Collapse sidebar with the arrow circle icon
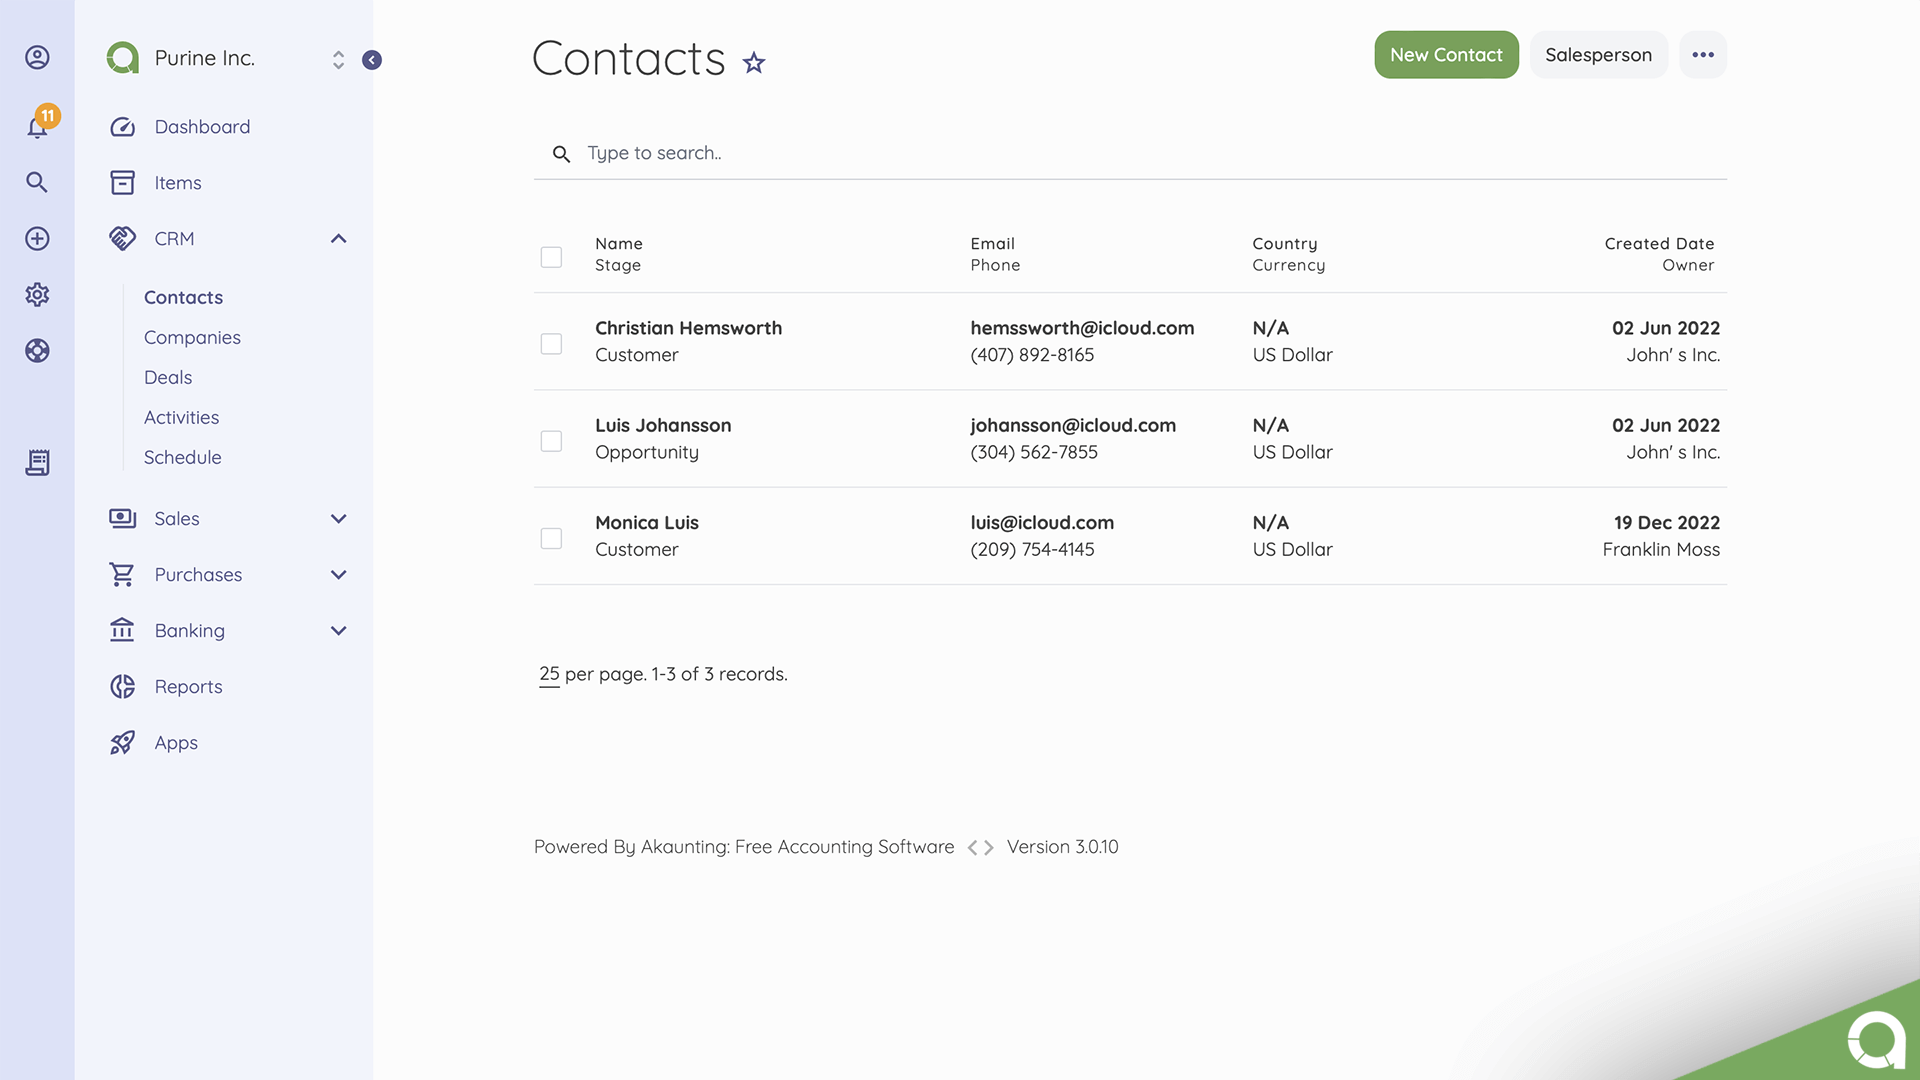Viewport: 1920px width, 1080px height. [x=372, y=60]
